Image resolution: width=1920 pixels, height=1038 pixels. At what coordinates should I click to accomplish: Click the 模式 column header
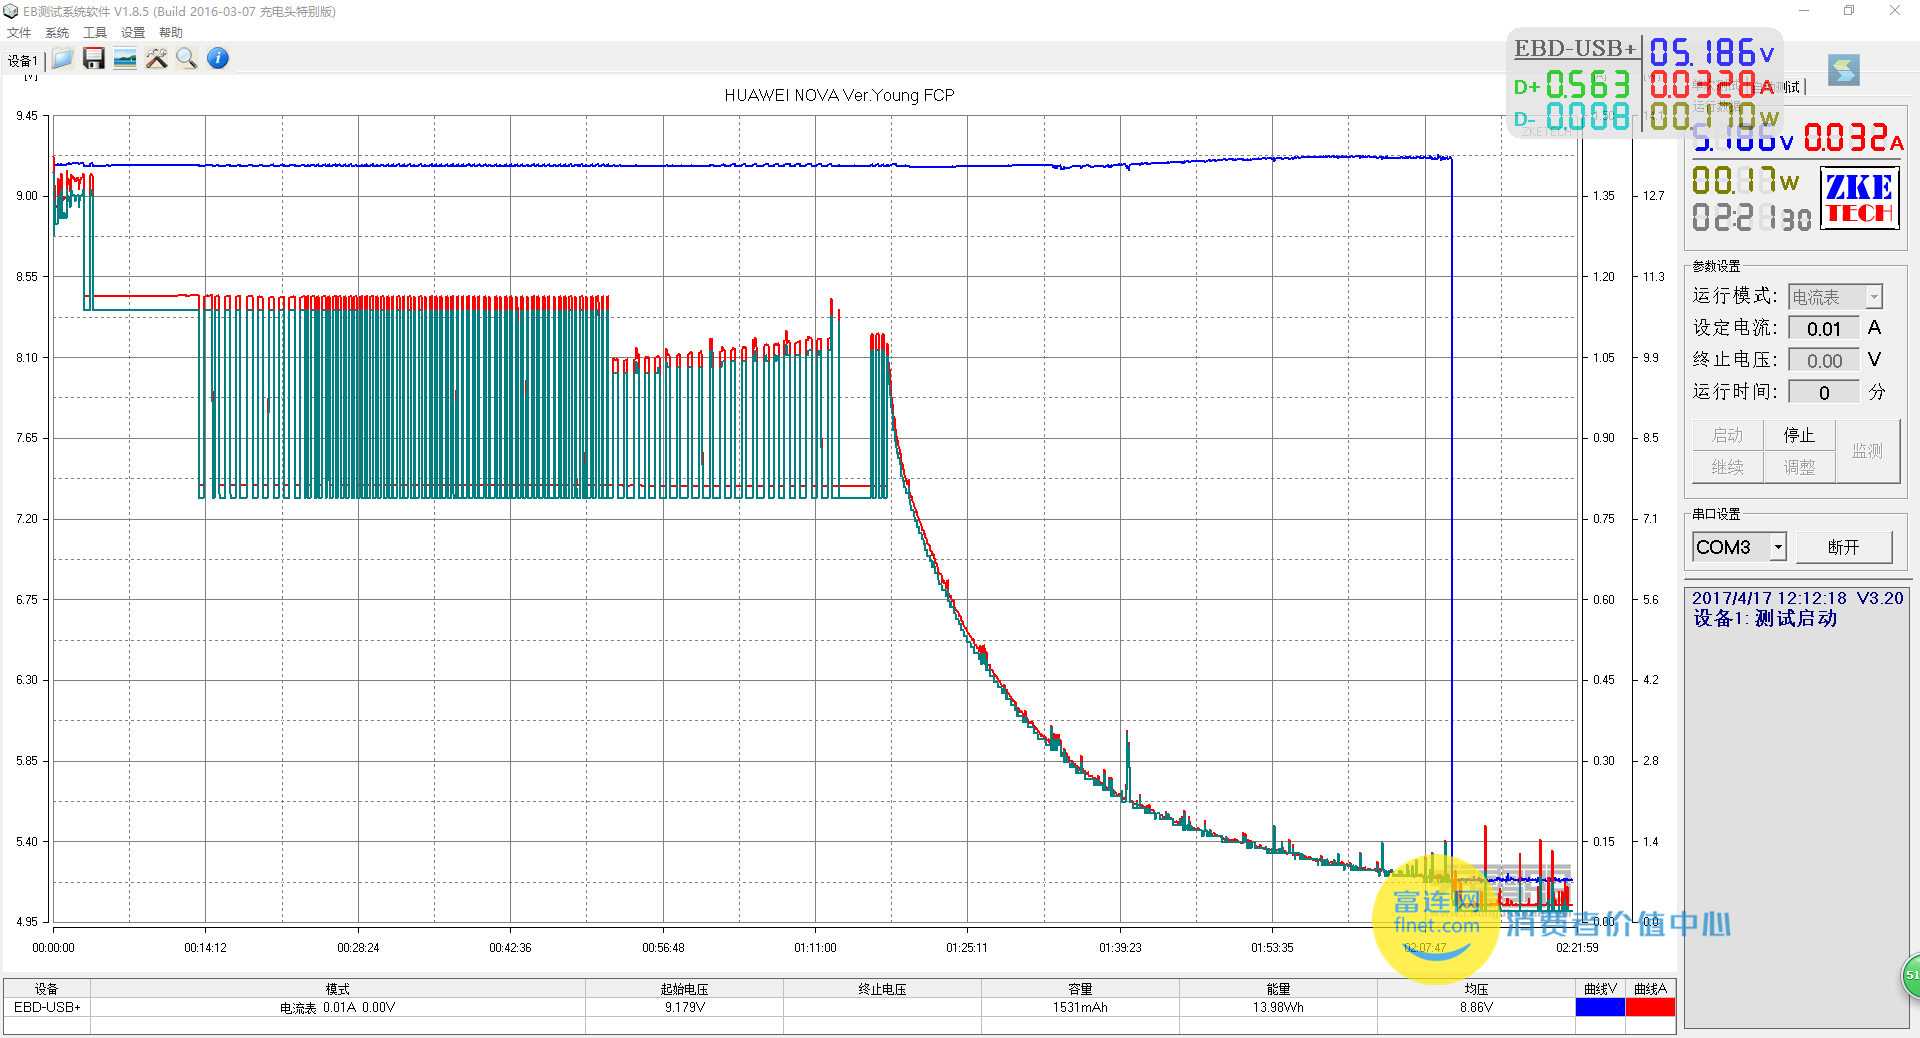point(338,989)
